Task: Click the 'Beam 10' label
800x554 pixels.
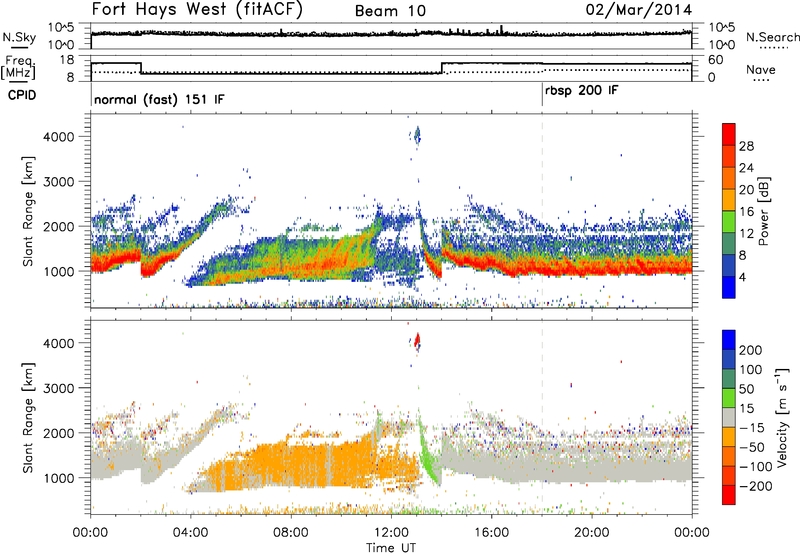Action: click(x=390, y=11)
